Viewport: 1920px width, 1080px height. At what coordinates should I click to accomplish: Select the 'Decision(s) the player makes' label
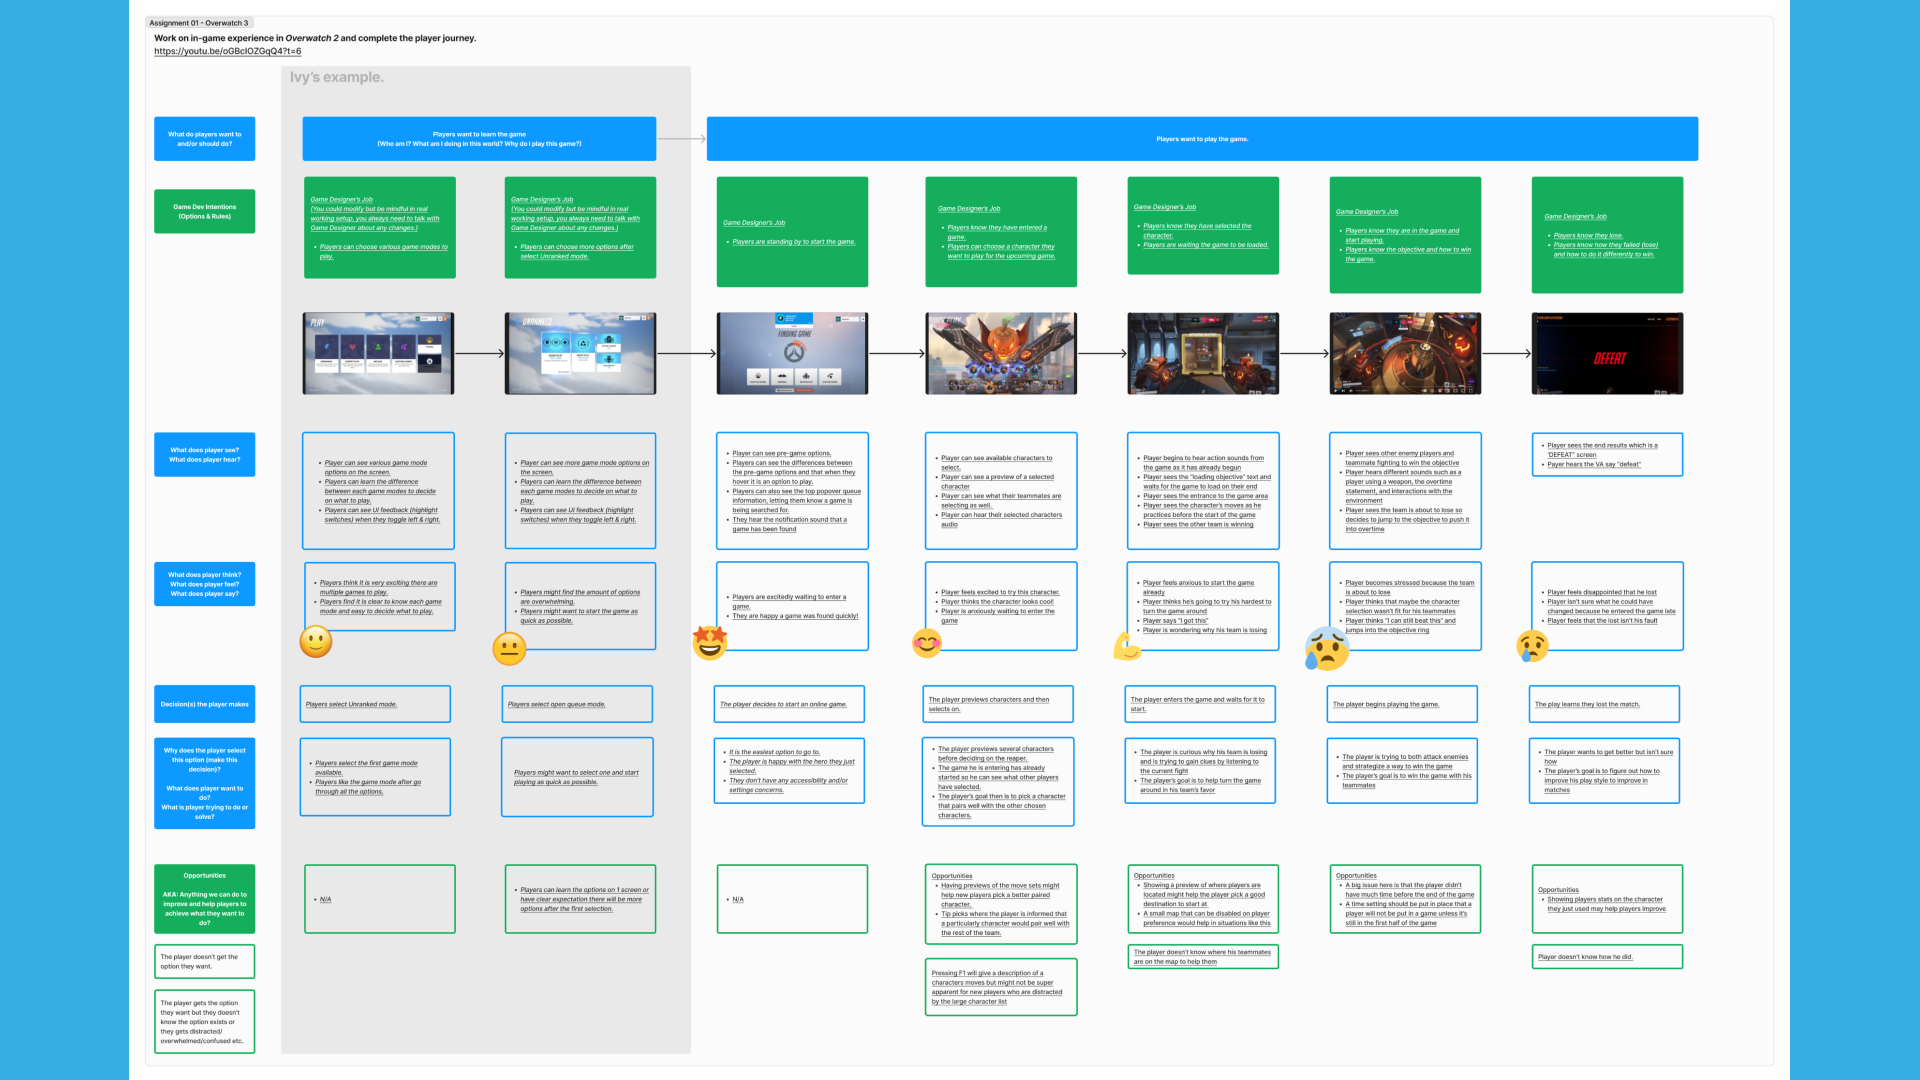click(204, 704)
